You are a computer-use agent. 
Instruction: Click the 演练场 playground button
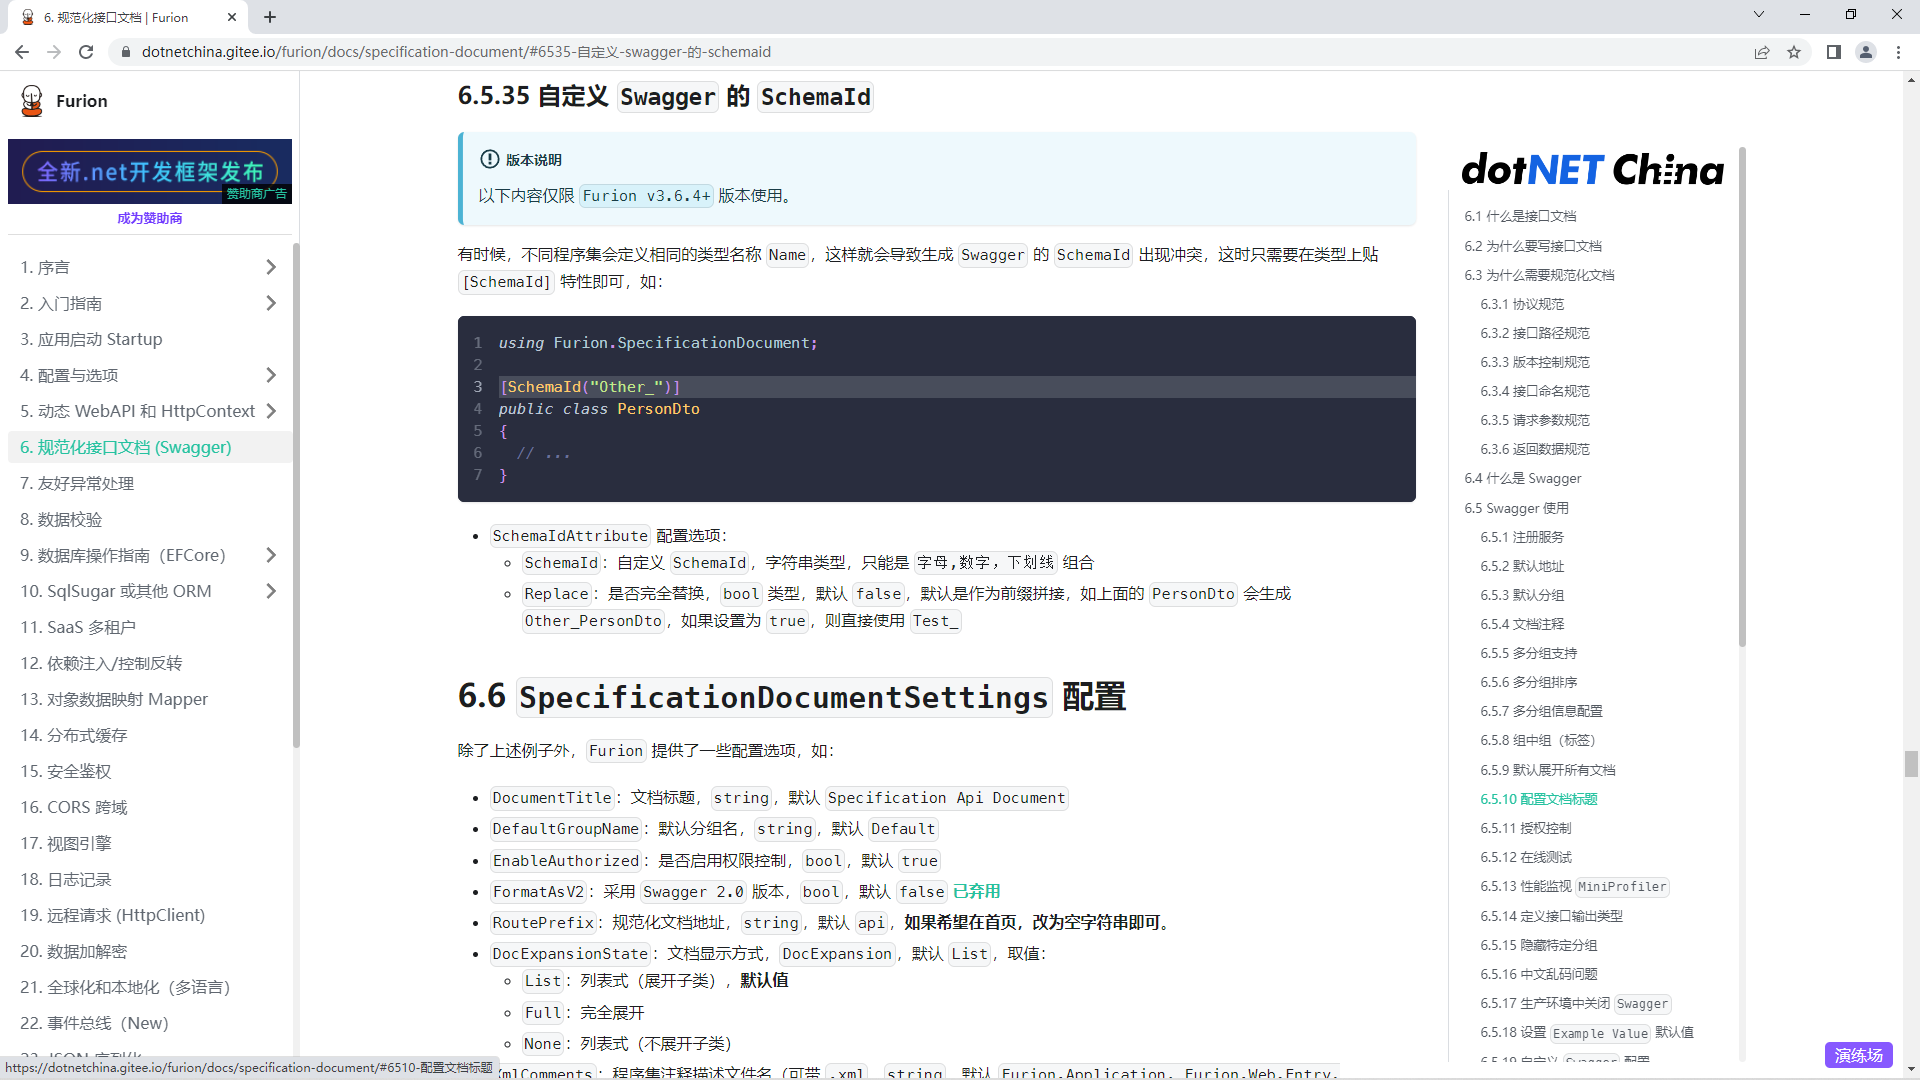[x=1858, y=1055]
